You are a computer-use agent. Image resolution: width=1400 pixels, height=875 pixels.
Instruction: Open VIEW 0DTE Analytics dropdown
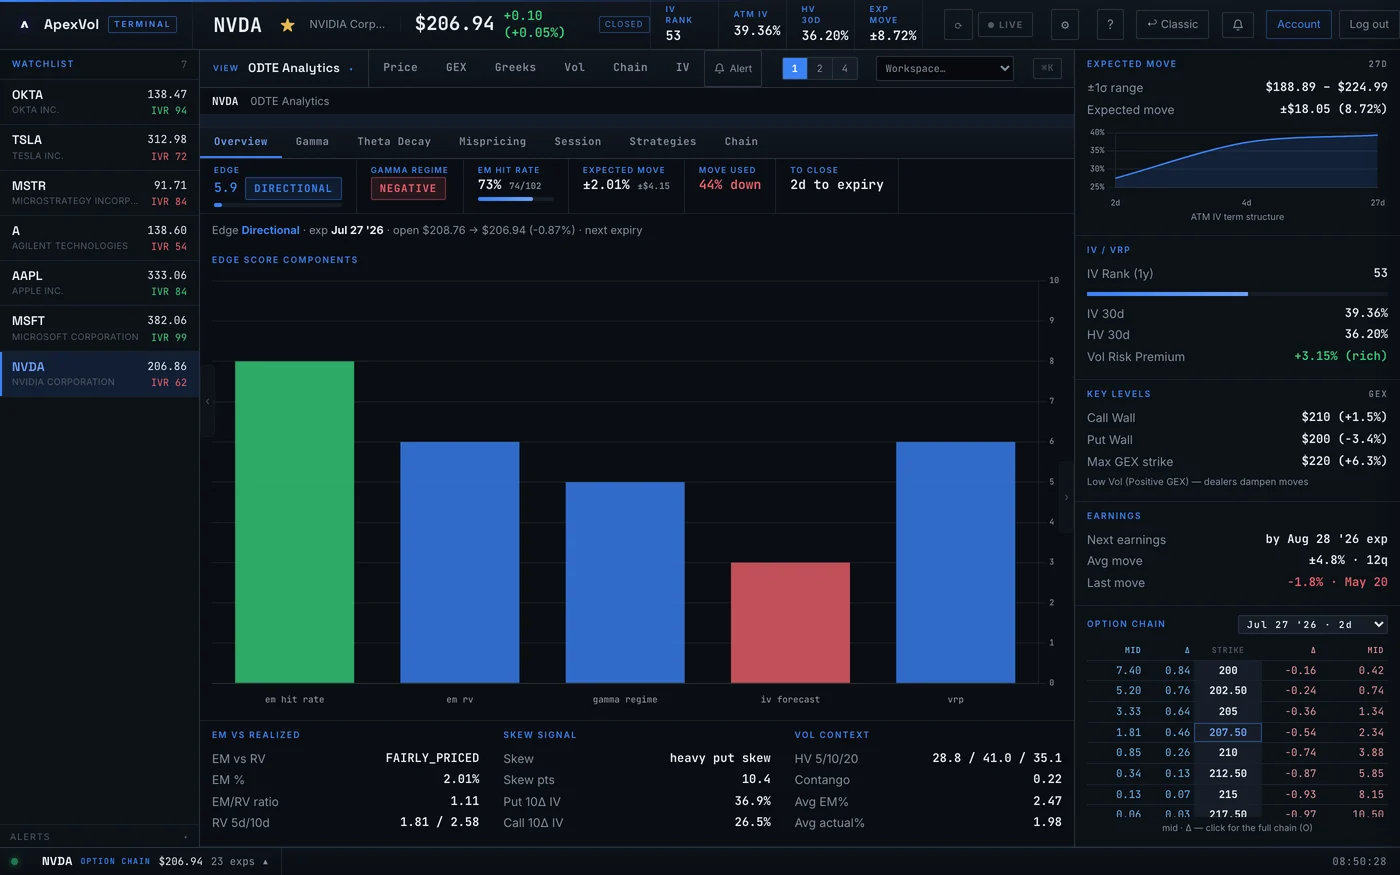pos(284,68)
